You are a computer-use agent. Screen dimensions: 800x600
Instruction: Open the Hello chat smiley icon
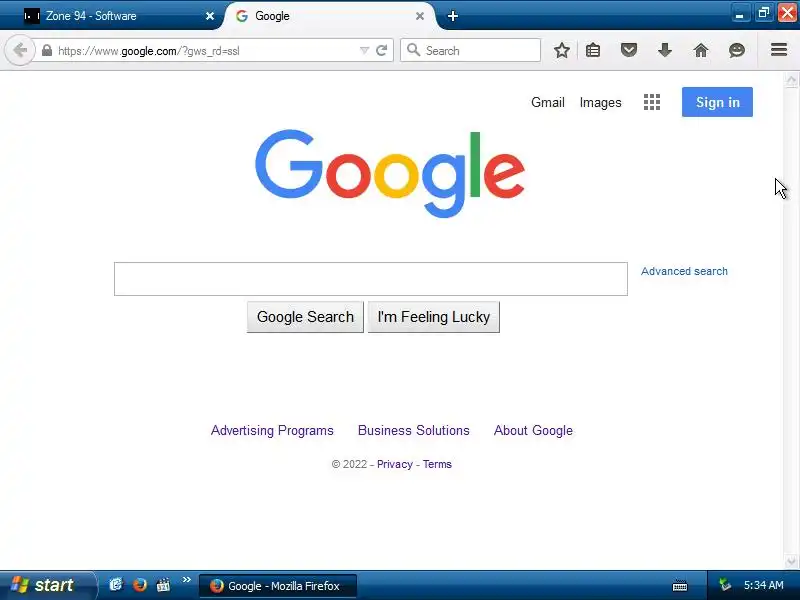tap(737, 50)
